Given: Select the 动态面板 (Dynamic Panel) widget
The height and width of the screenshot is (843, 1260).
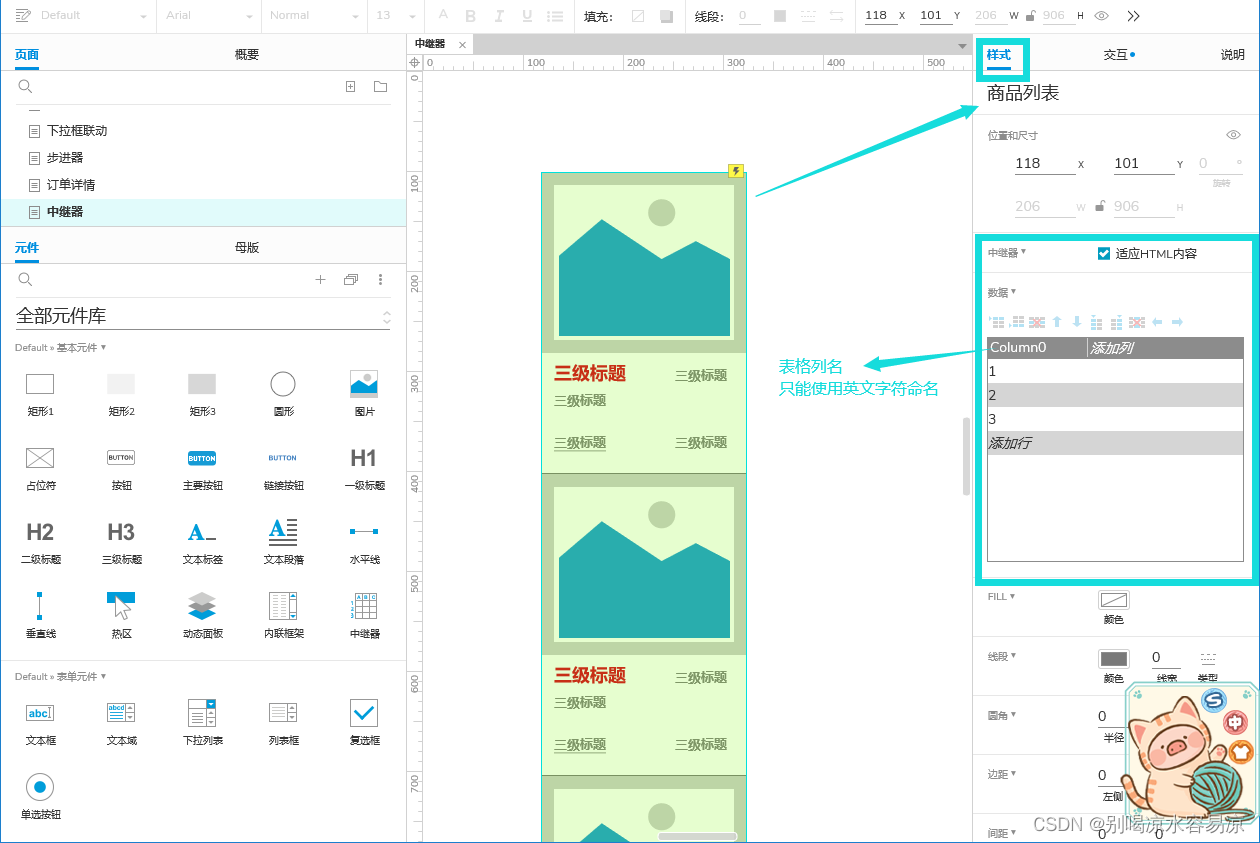Looking at the screenshot, I should [202, 607].
